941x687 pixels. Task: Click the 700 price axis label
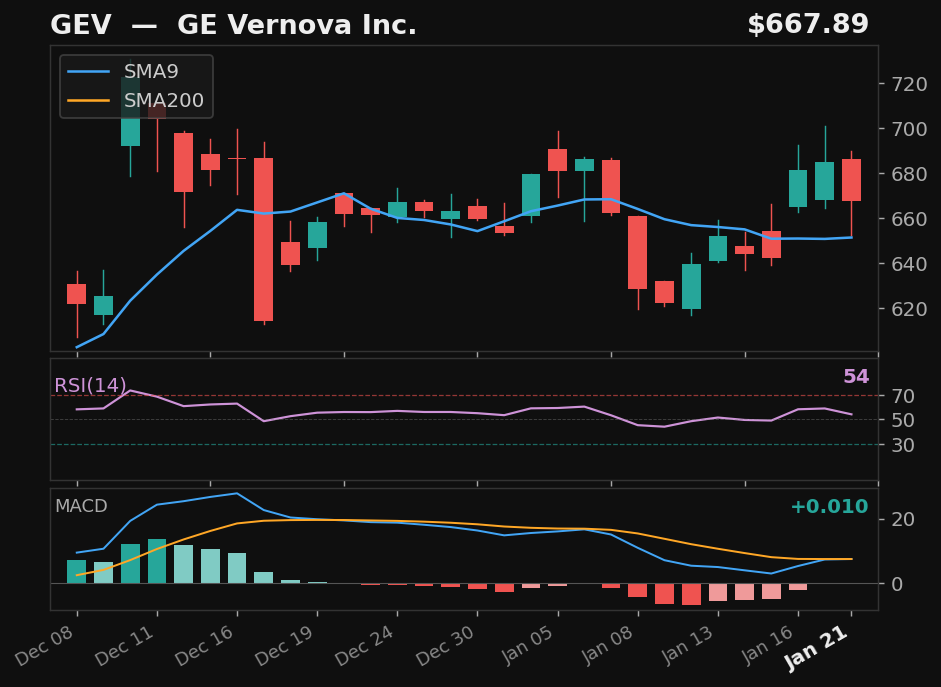click(x=909, y=129)
